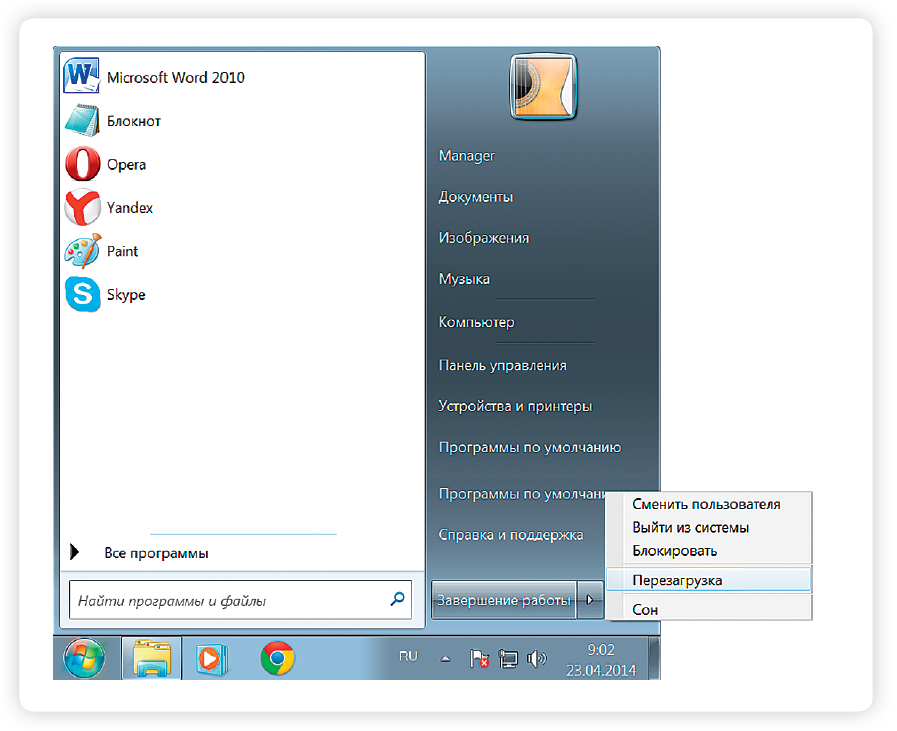The height and width of the screenshot is (731, 897).
Task: Launch Блокнот notepad icon
Action: (82, 120)
